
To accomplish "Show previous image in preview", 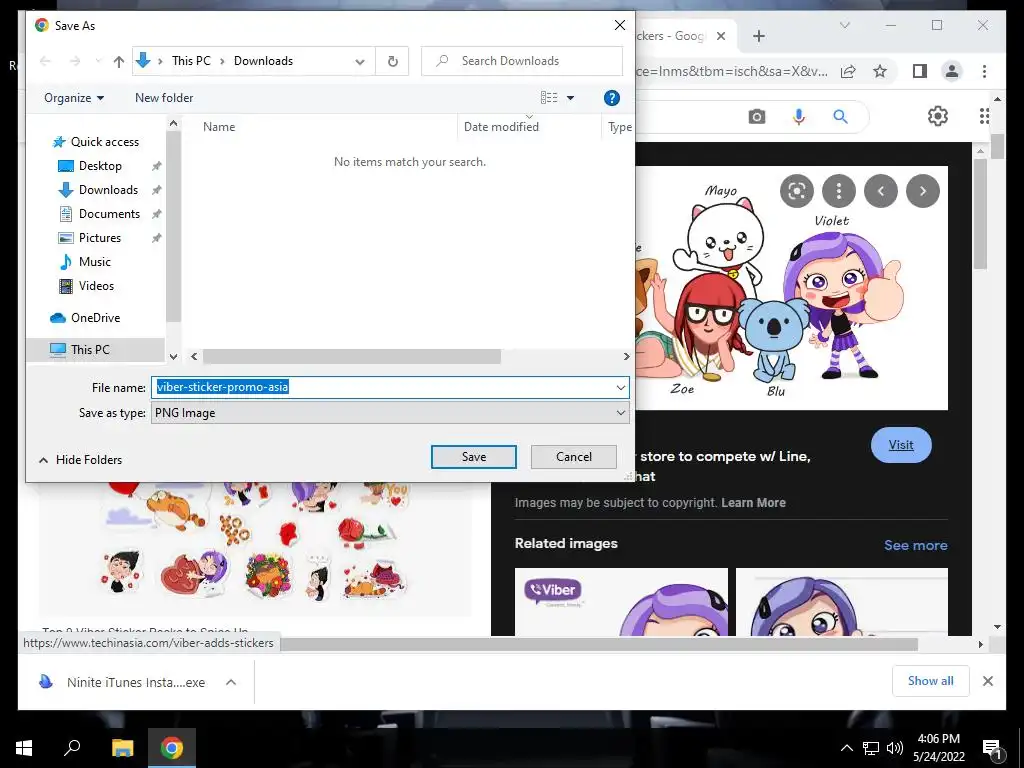I will [880, 191].
